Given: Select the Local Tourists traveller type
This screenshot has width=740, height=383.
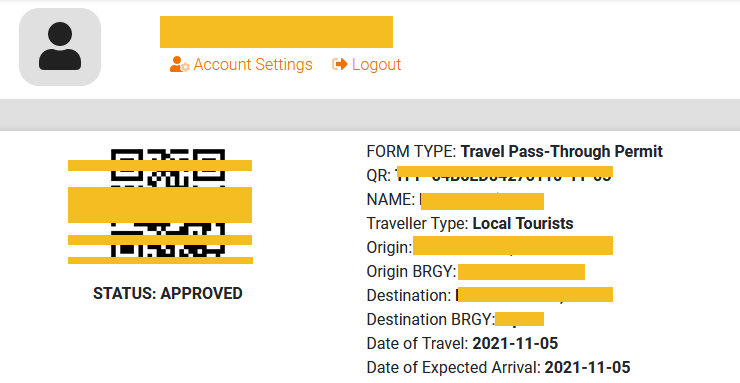Looking at the screenshot, I should [523, 224].
